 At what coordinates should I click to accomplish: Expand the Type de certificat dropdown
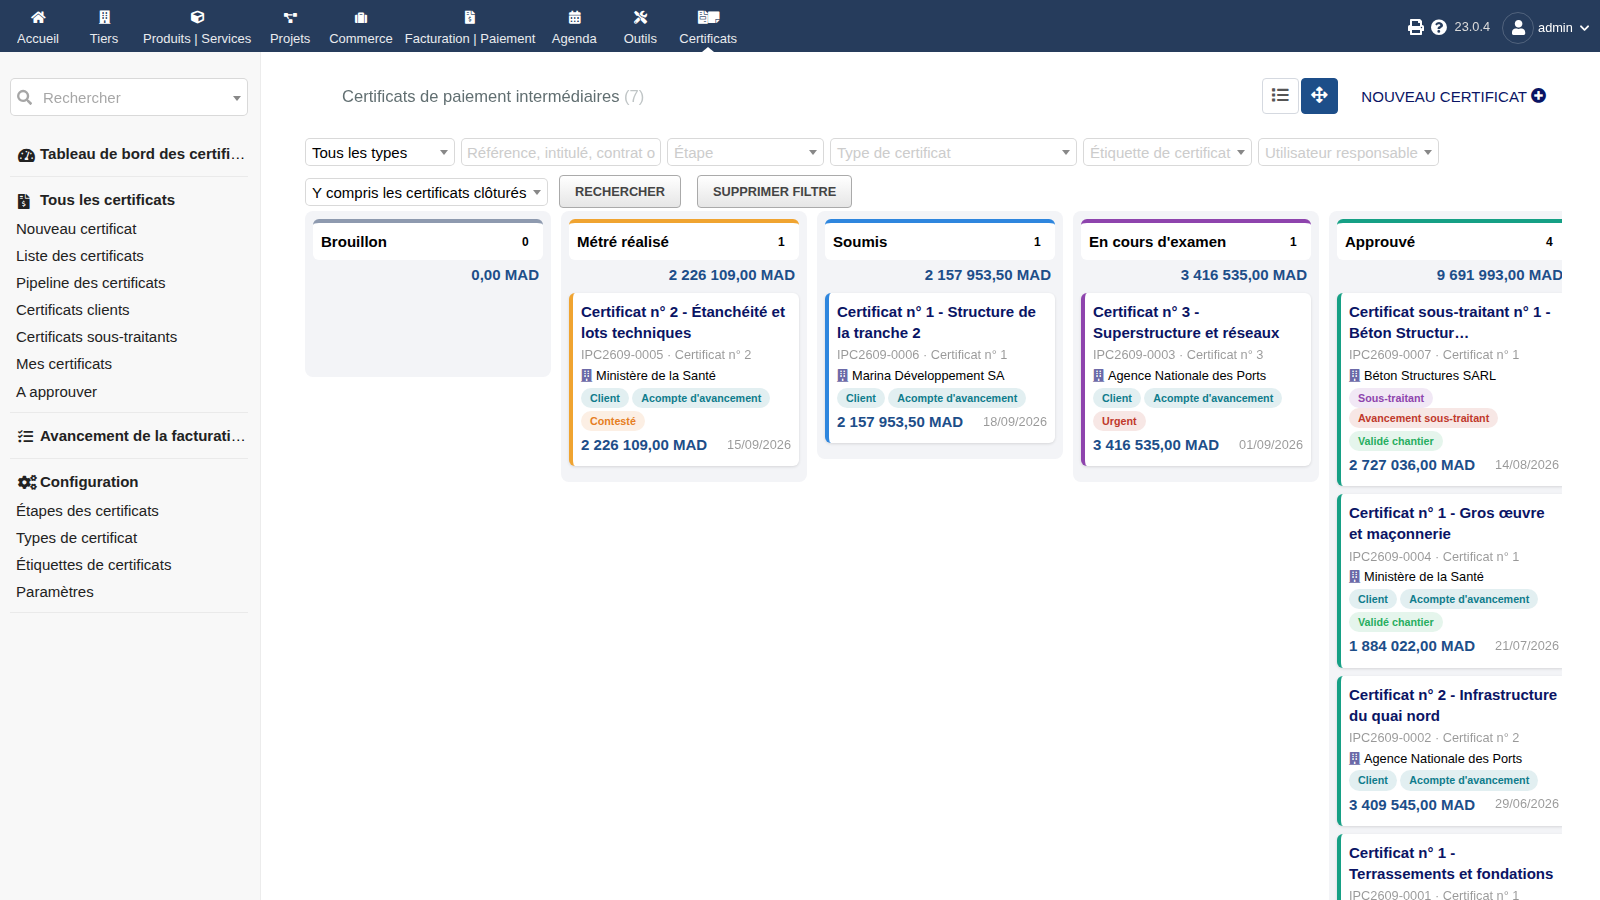point(953,152)
